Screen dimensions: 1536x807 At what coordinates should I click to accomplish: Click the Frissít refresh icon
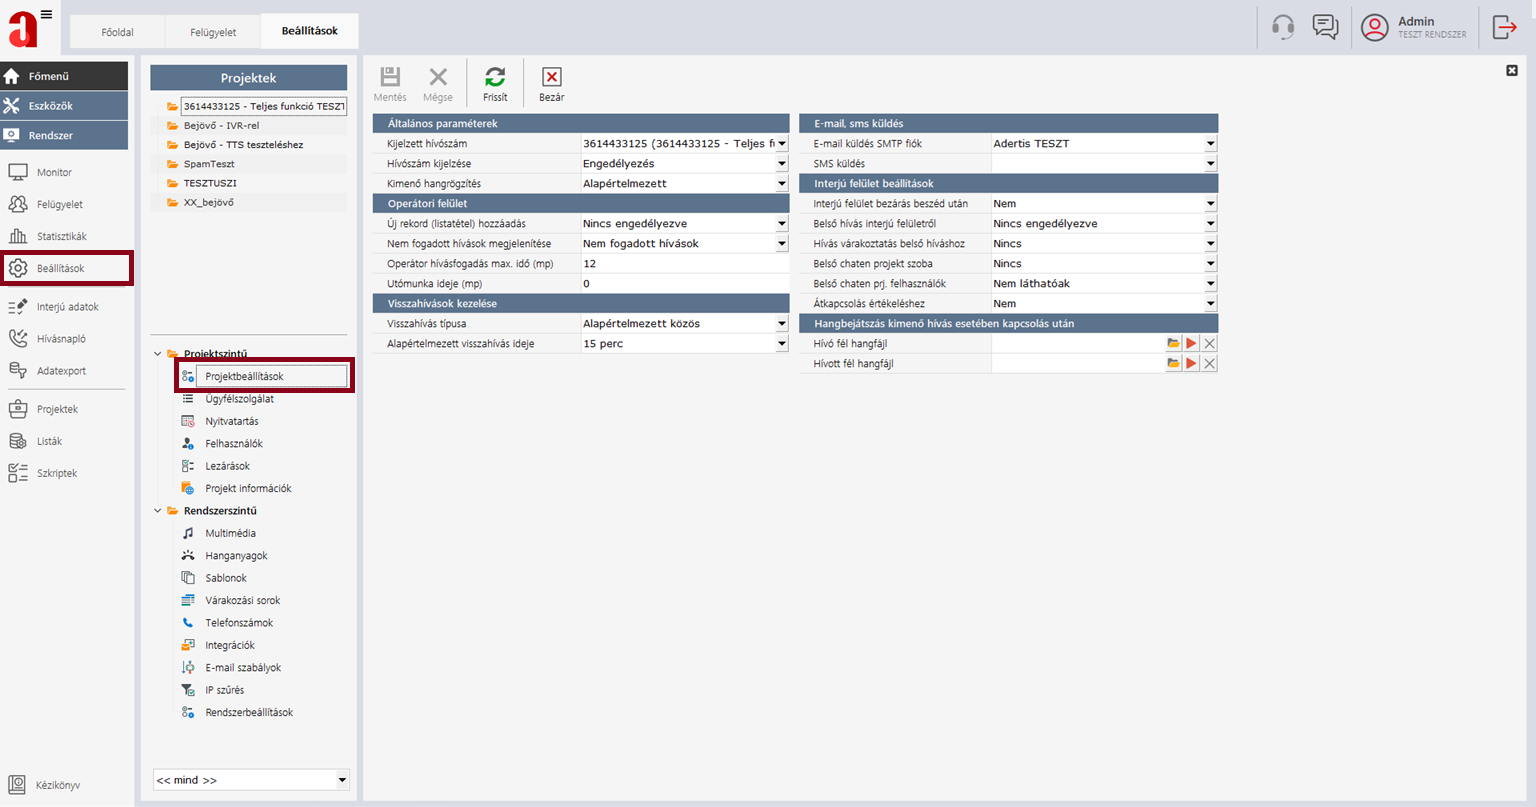(495, 78)
